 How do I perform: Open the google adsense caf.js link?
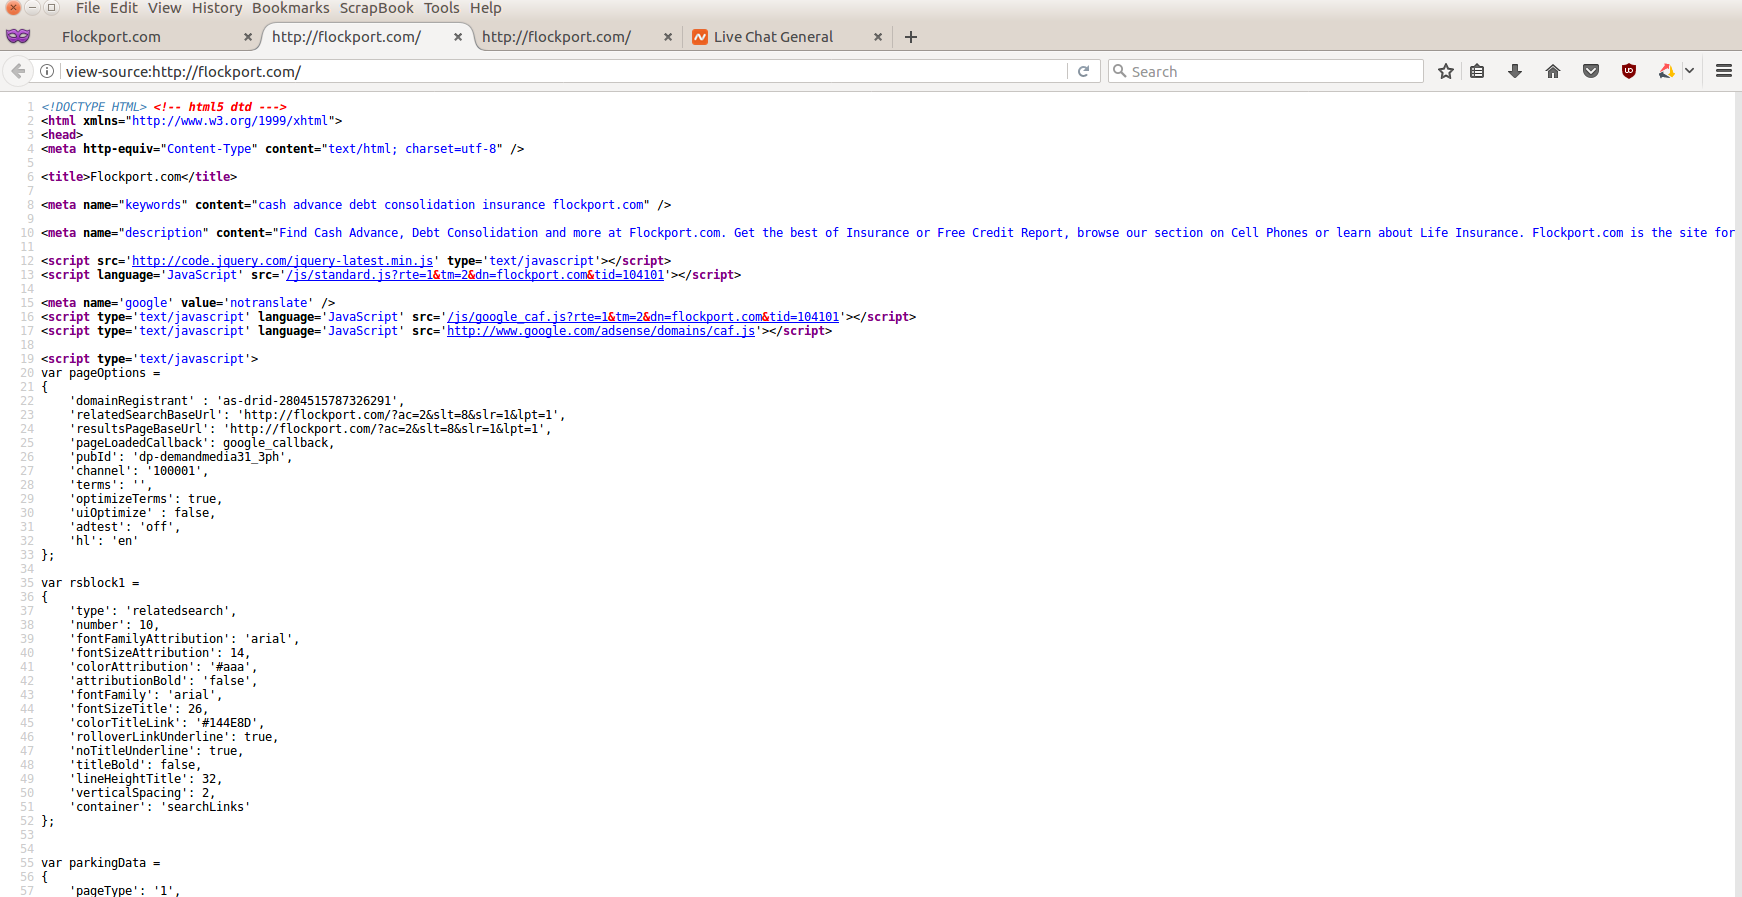tap(601, 331)
